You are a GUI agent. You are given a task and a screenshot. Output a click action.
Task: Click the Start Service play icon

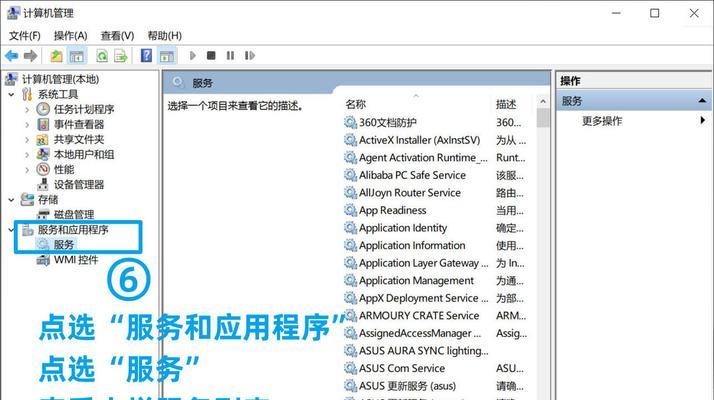(193, 56)
